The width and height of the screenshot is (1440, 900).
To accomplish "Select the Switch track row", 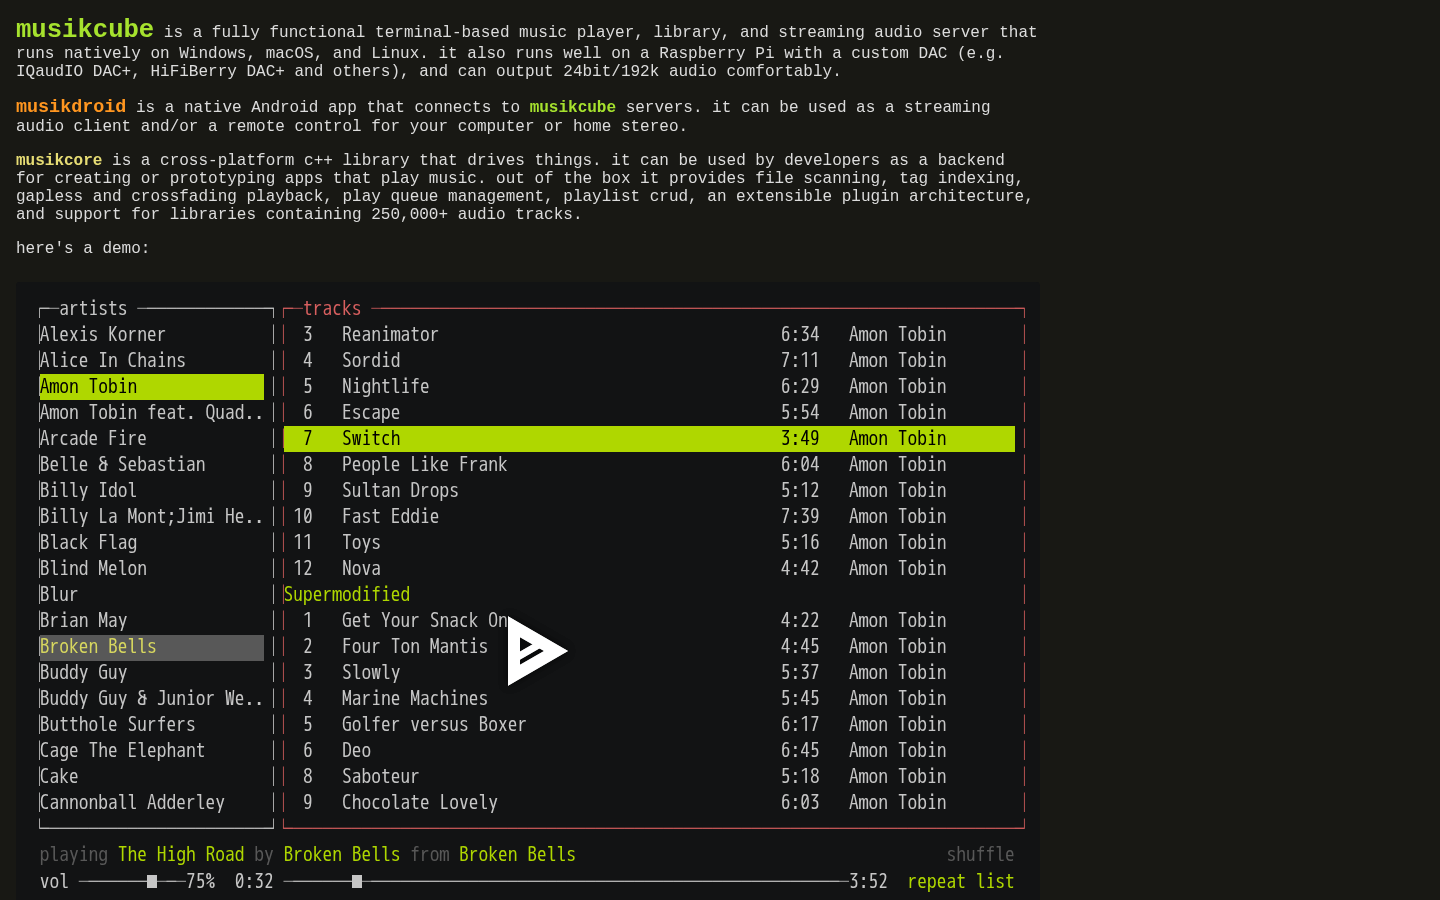I will (649, 439).
